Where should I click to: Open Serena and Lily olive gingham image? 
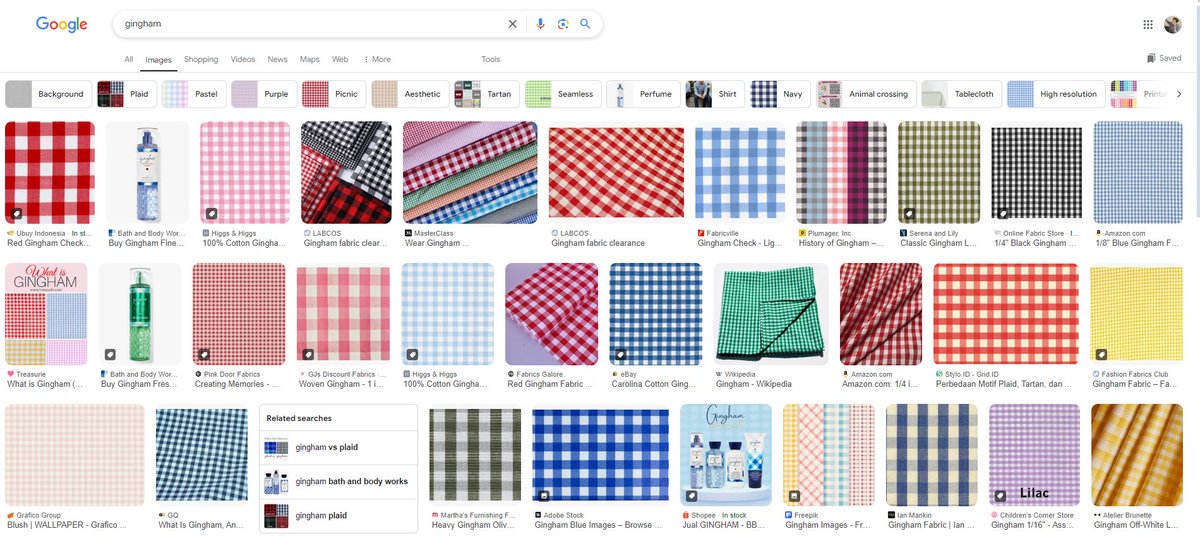click(x=939, y=172)
